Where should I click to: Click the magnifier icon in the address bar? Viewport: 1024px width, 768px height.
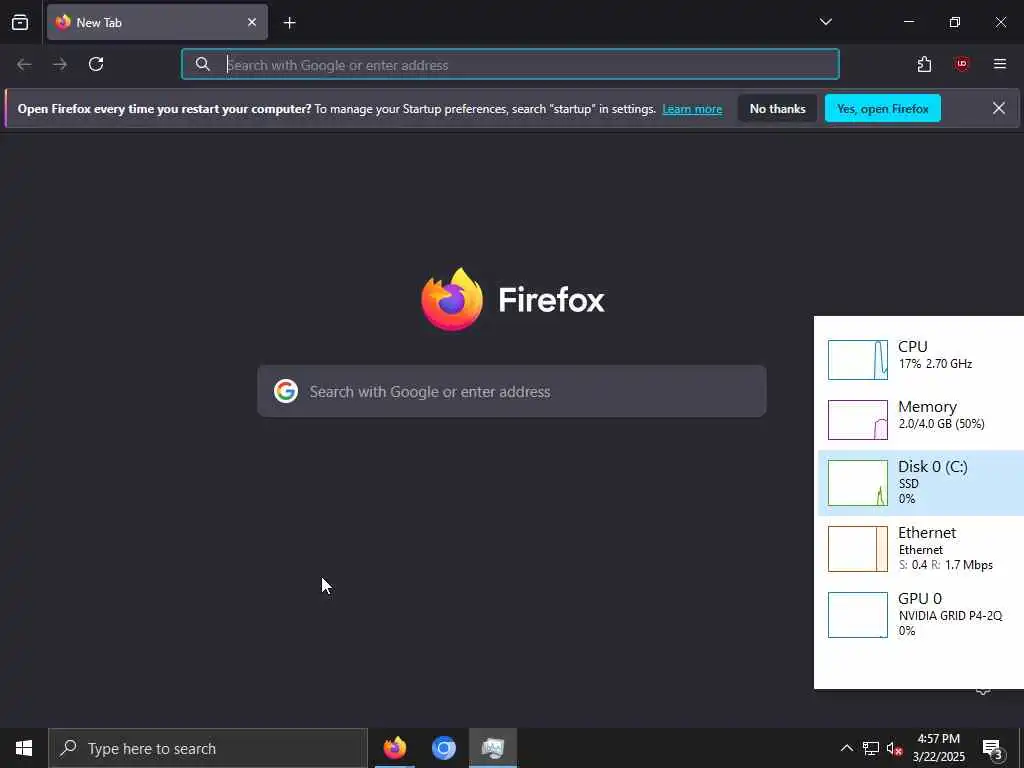(202, 64)
